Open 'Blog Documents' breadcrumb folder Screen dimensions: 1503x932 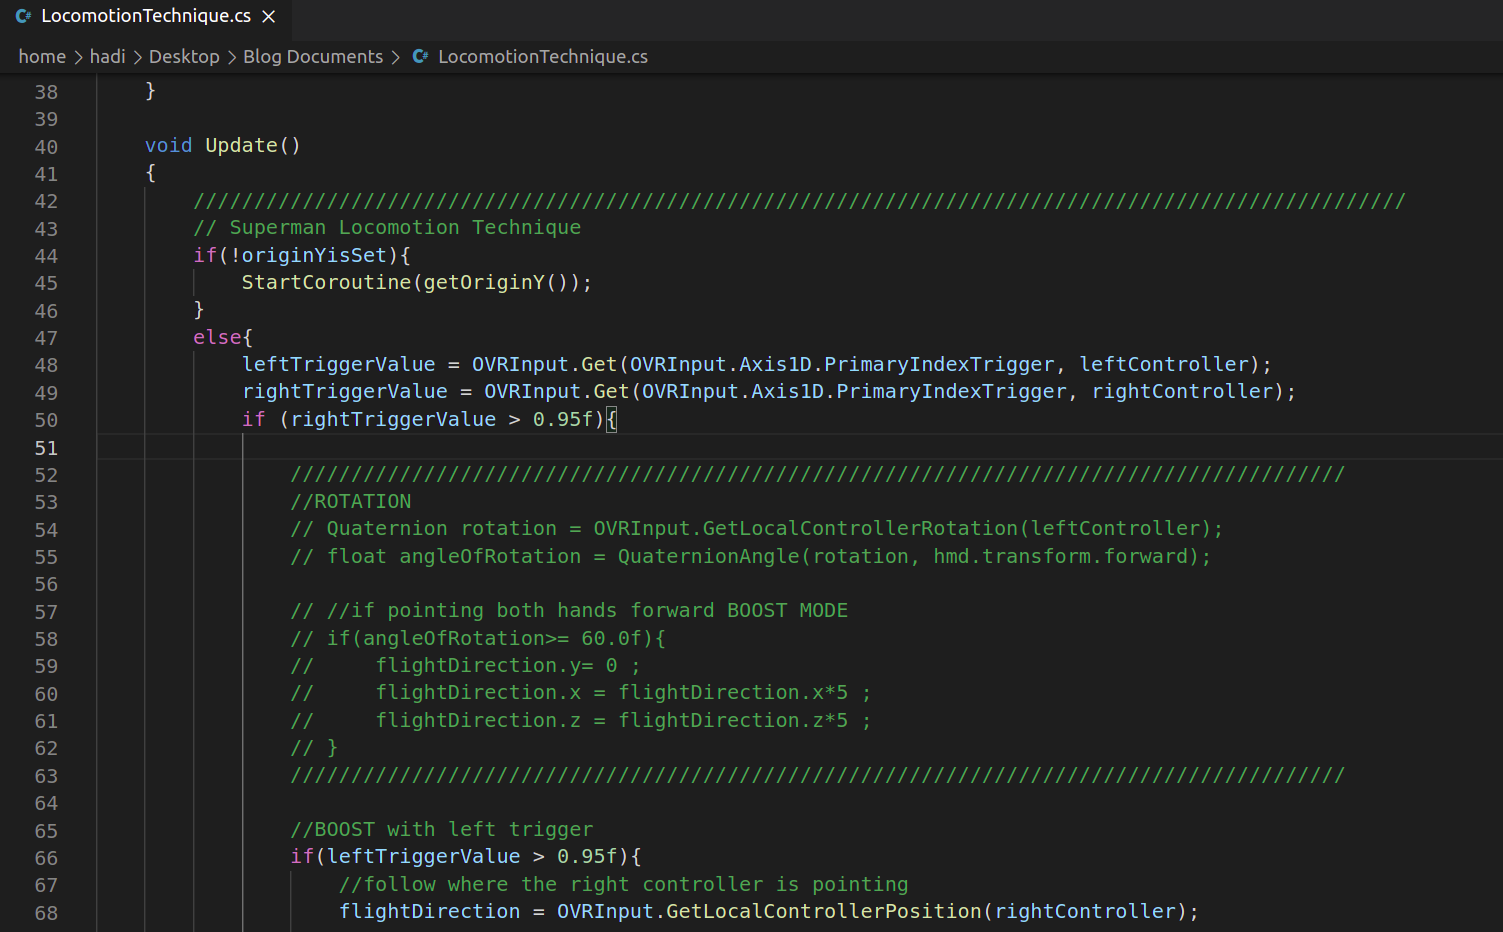(x=313, y=57)
